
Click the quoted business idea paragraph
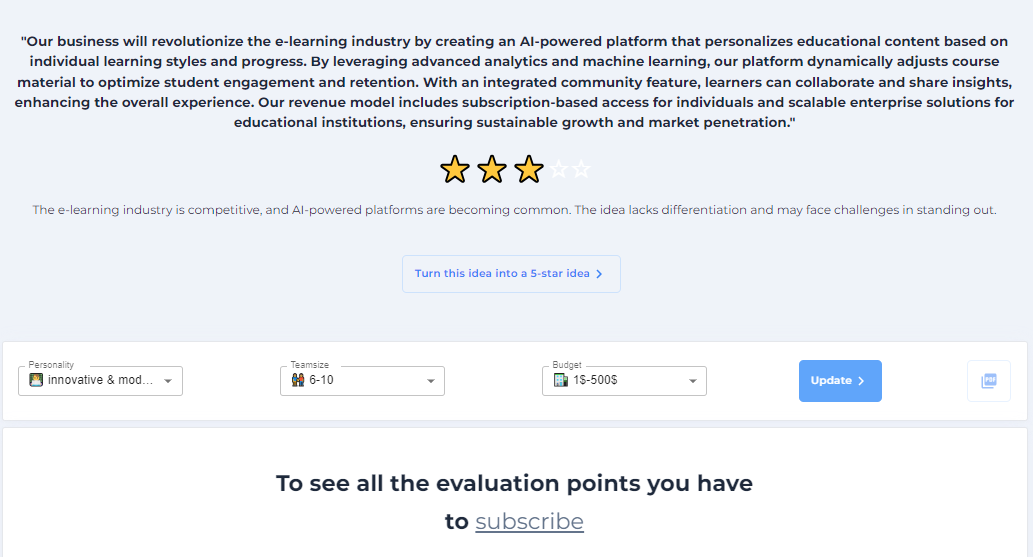click(x=515, y=81)
